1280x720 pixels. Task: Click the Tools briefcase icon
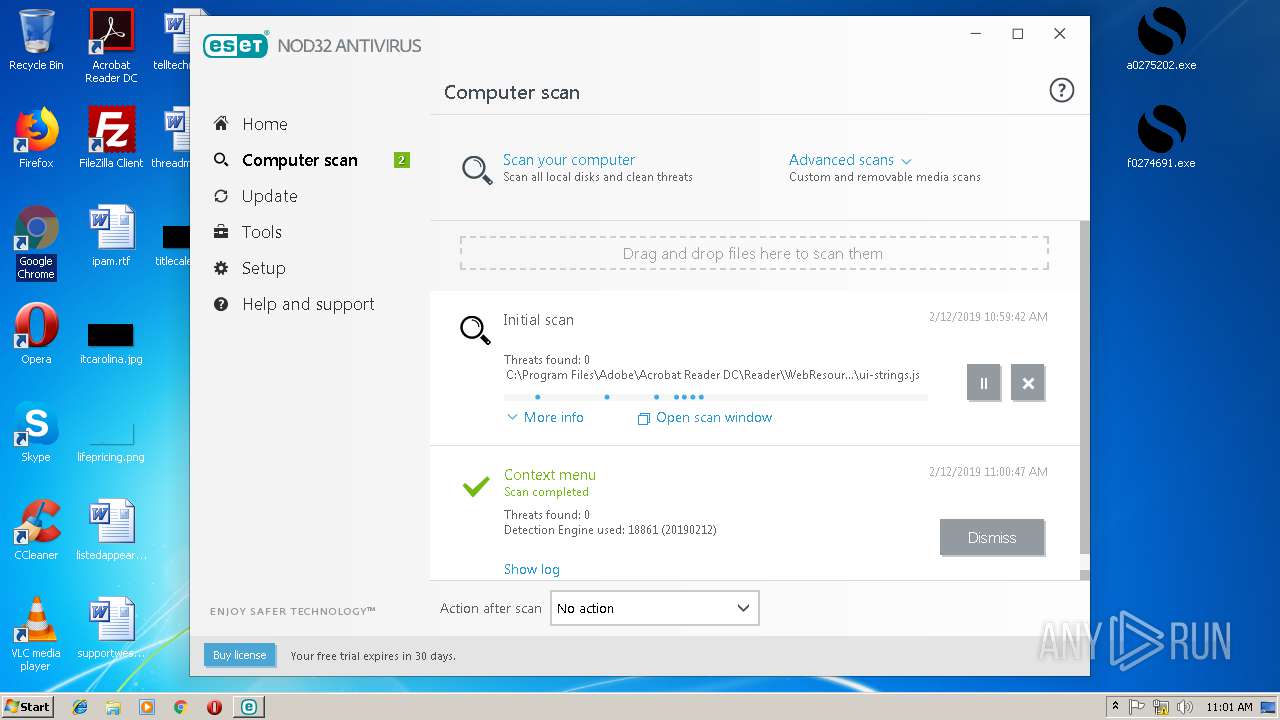[x=221, y=232]
